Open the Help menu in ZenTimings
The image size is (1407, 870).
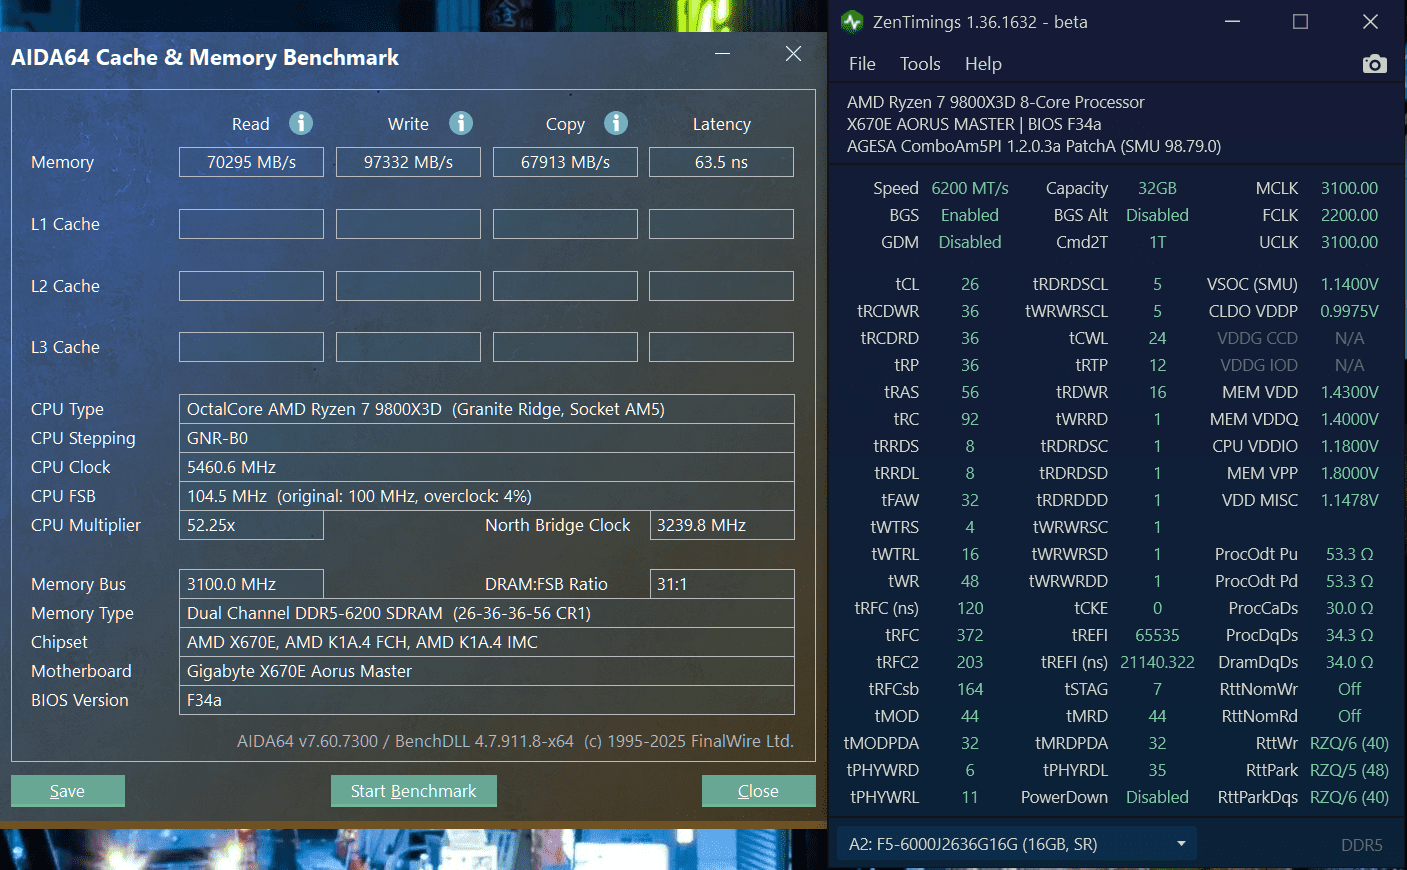click(983, 64)
